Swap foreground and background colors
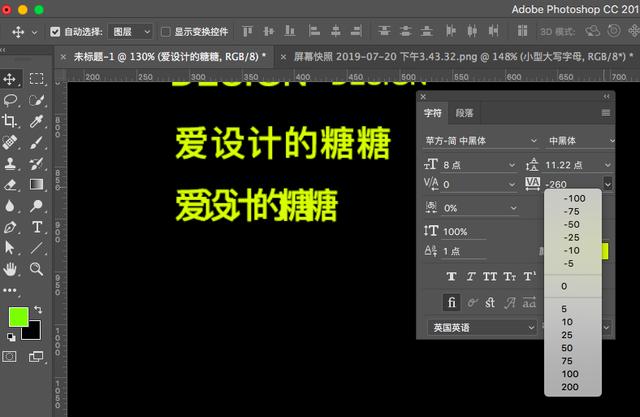The width and height of the screenshot is (640, 417). tap(38, 310)
